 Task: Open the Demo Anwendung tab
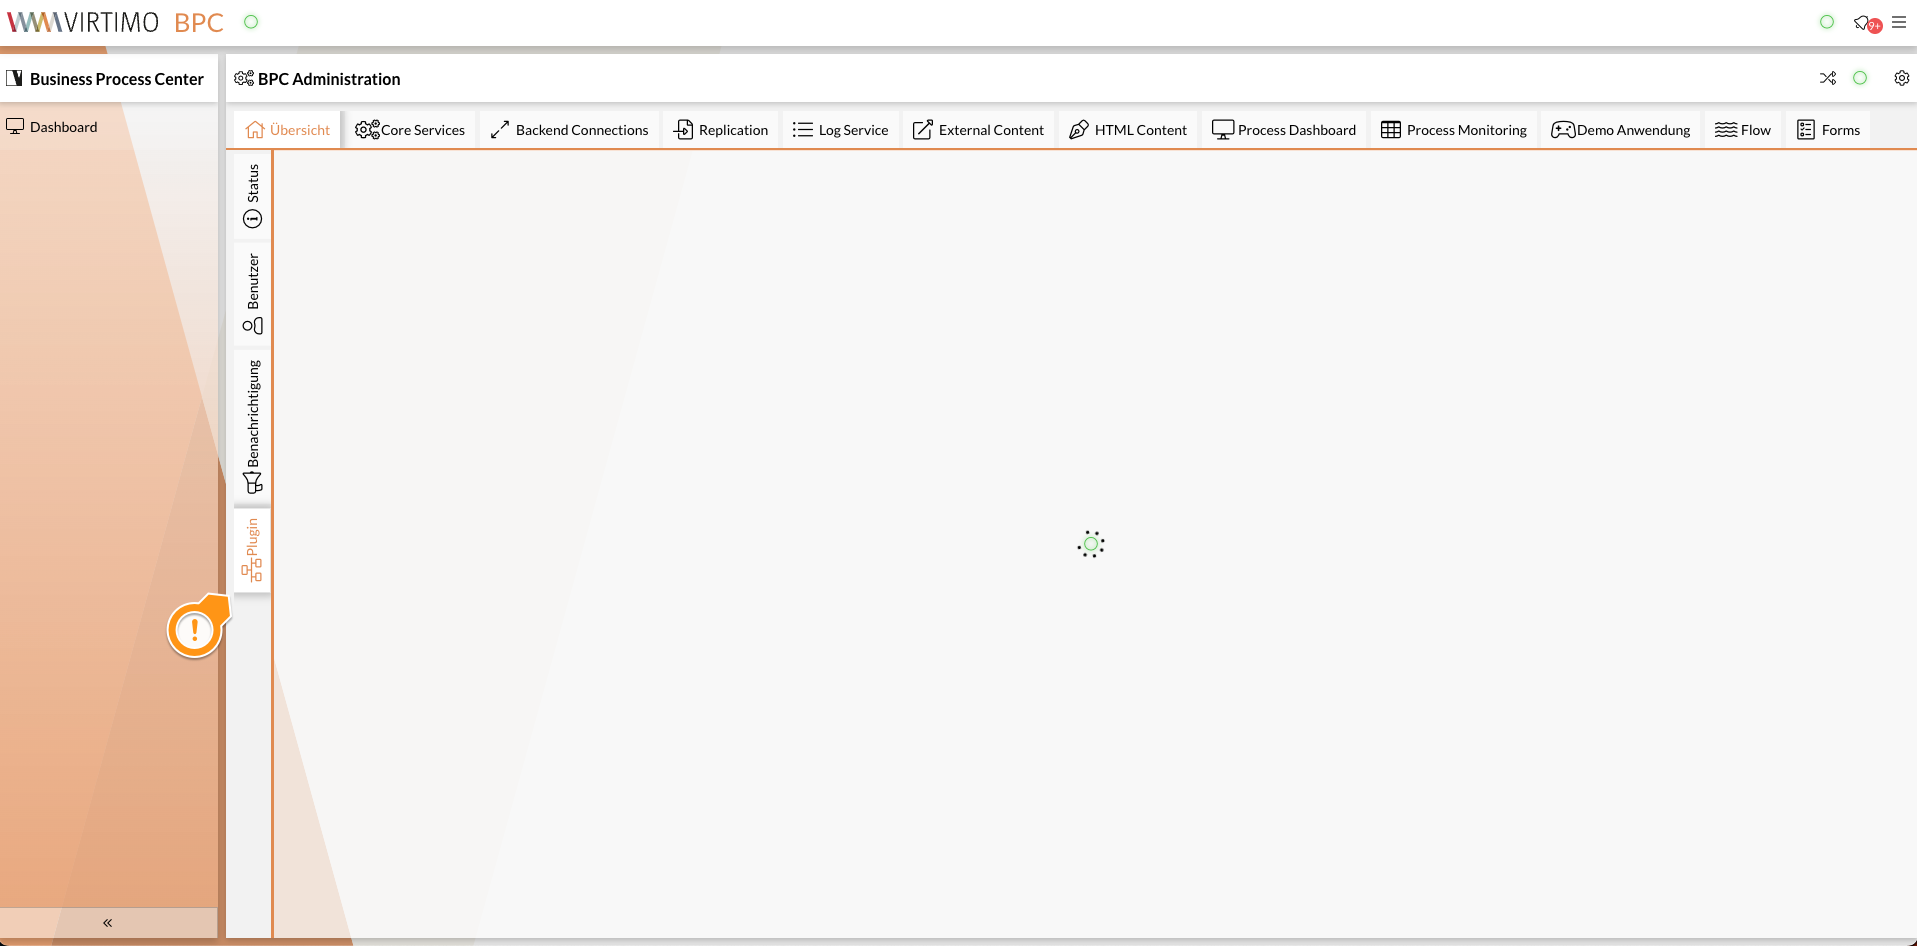coord(1620,129)
